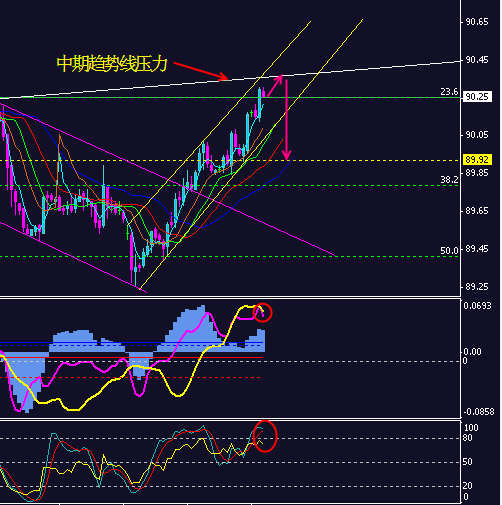
Task: Select the 89.25 price axis value
Action: tap(477, 287)
